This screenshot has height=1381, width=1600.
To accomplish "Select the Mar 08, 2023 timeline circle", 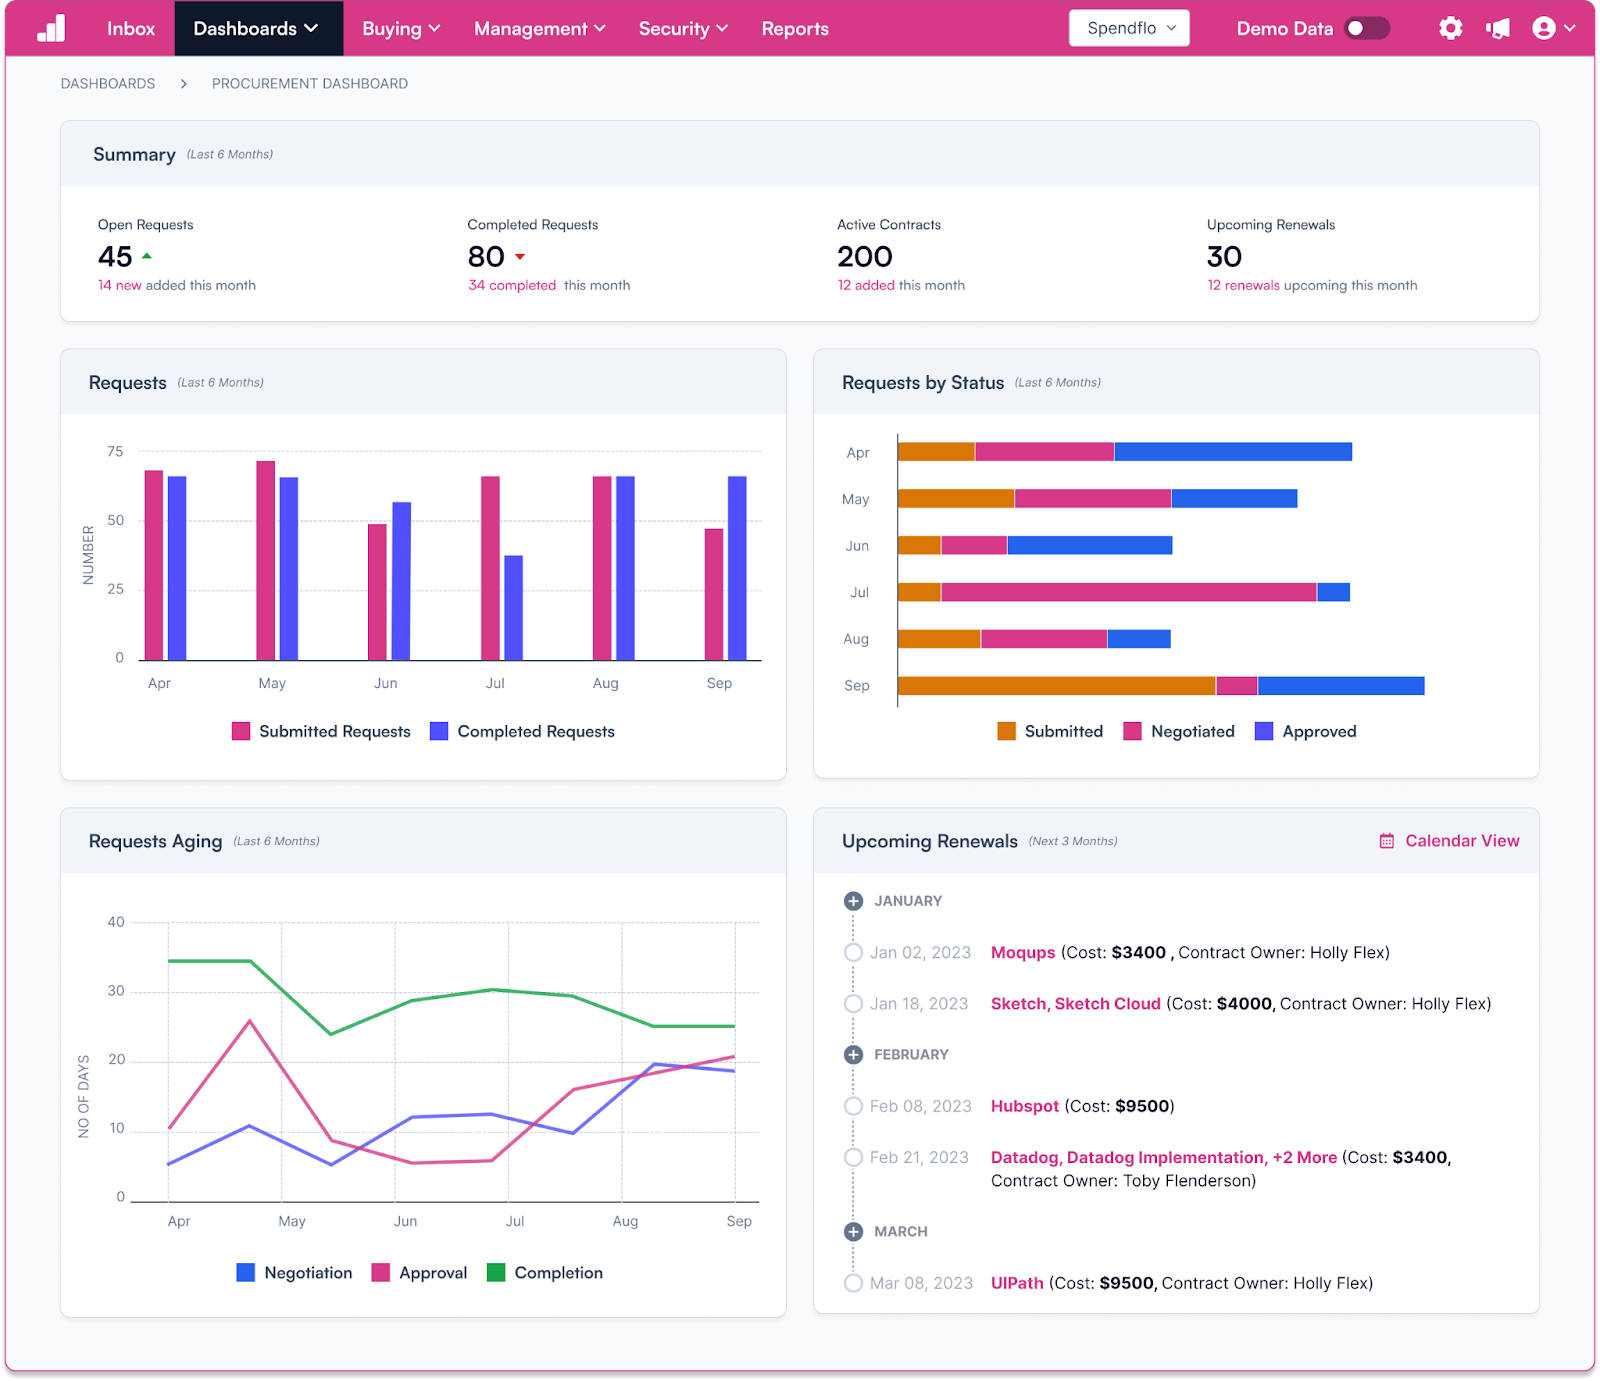I will (x=853, y=1283).
